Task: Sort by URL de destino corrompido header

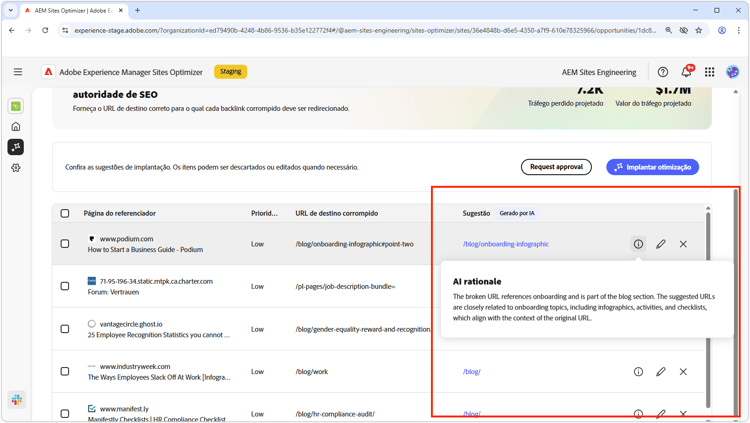Action: coord(337,213)
